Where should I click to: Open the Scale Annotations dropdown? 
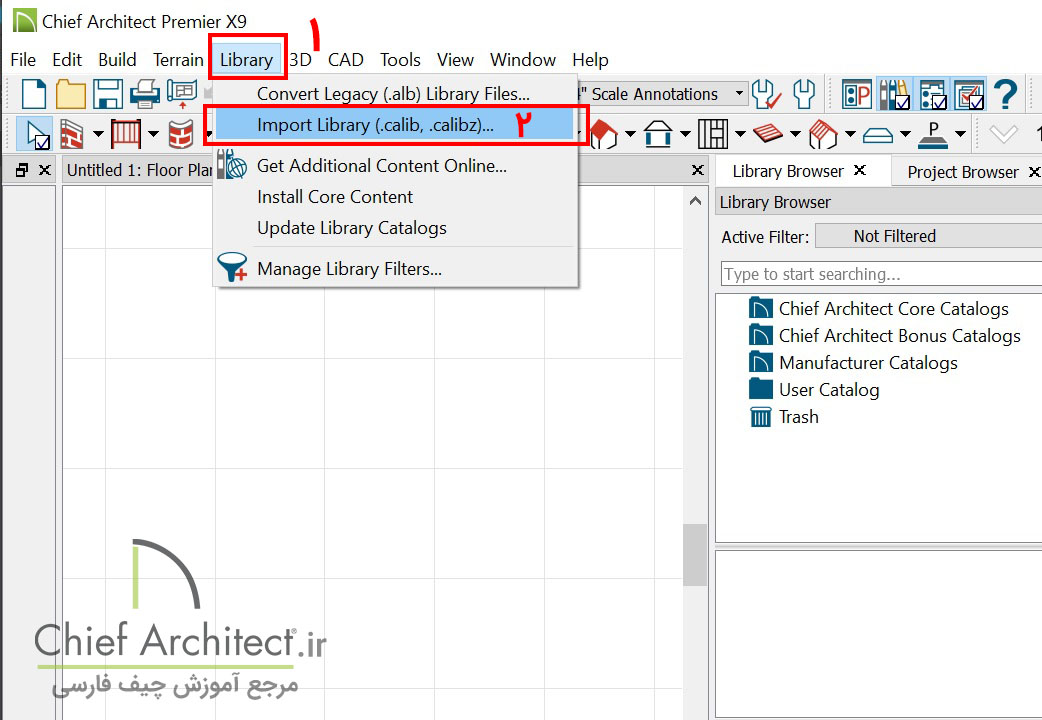pyautogui.click(x=739, y=94)
